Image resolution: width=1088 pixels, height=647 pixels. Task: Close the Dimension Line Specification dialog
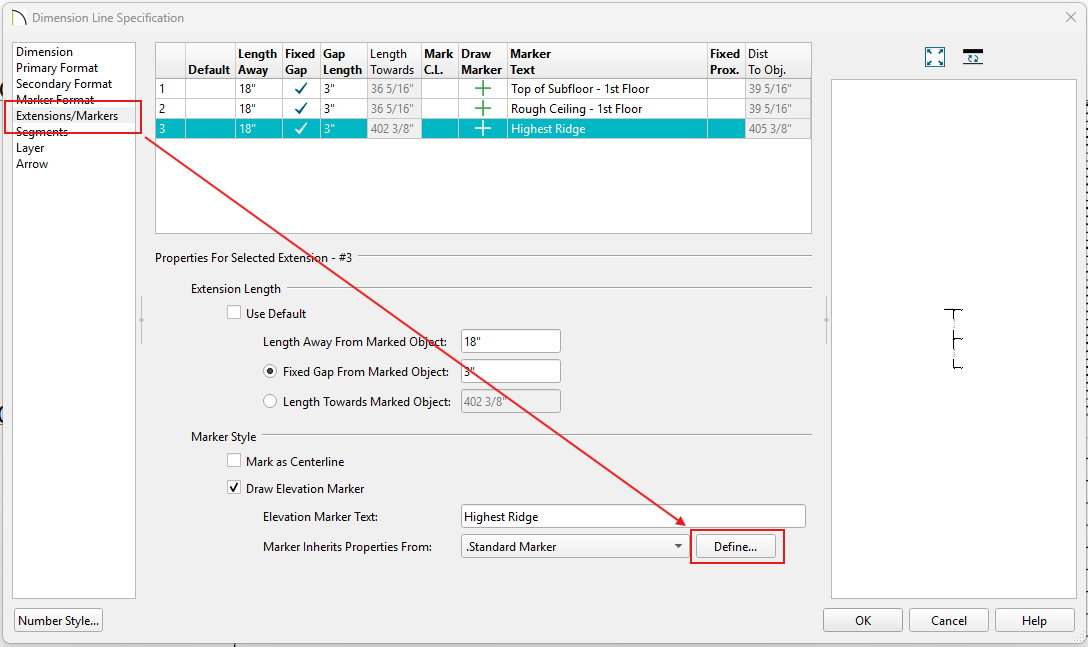(x=1071, y=17)
